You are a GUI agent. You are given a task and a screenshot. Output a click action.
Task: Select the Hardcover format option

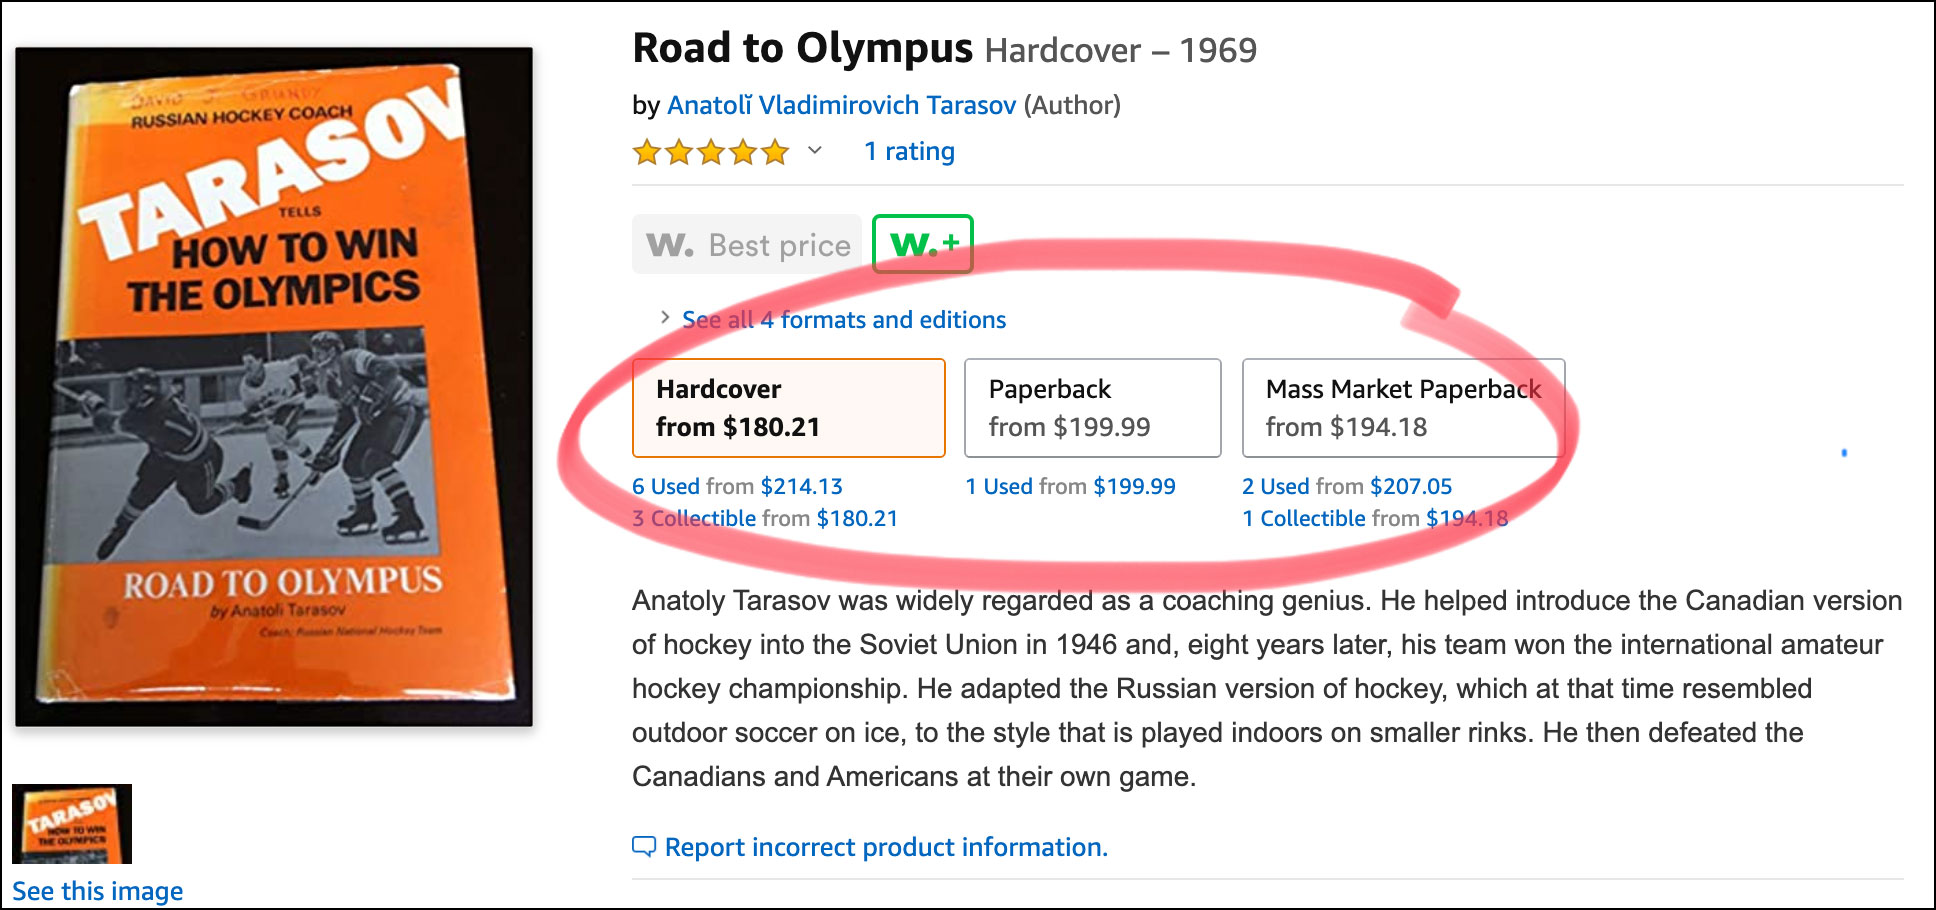tap(788, 408)
